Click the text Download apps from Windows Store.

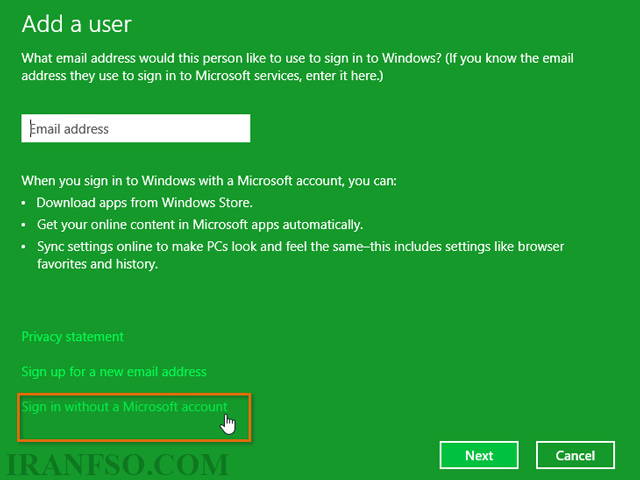[144, 203]
